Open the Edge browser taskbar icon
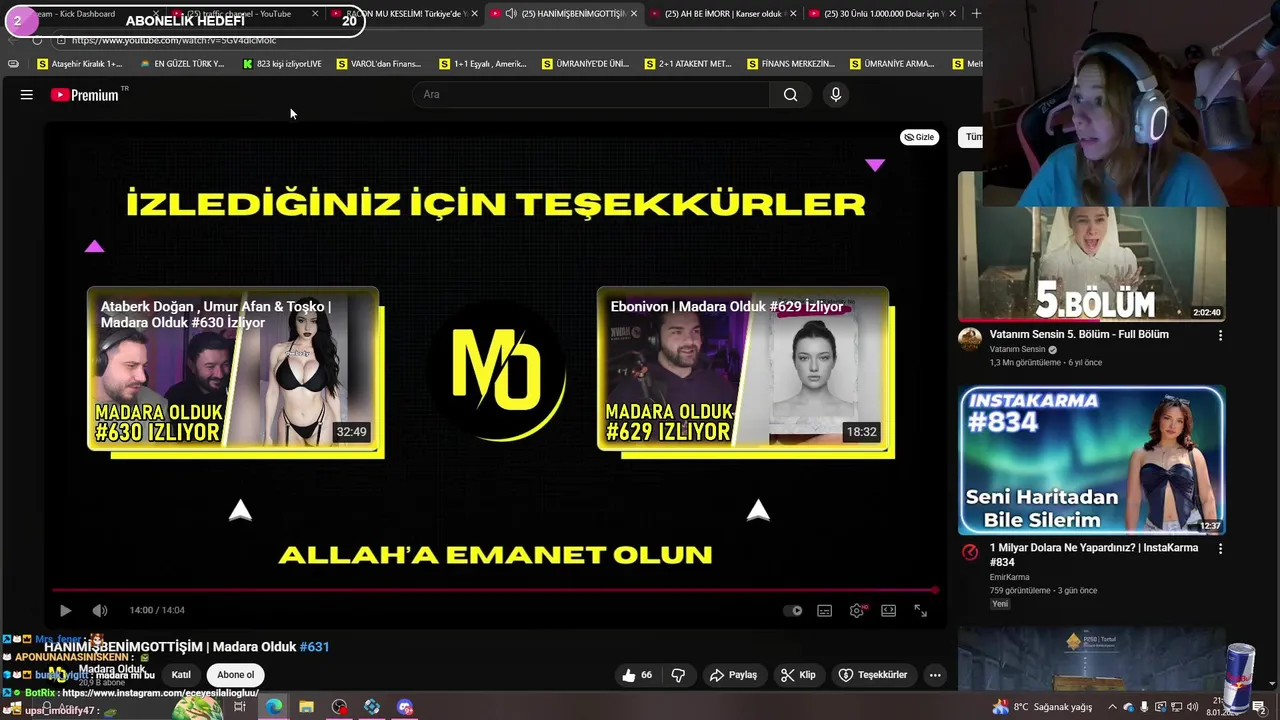Screen dimensions: 1280x720 tap(274, 707)
